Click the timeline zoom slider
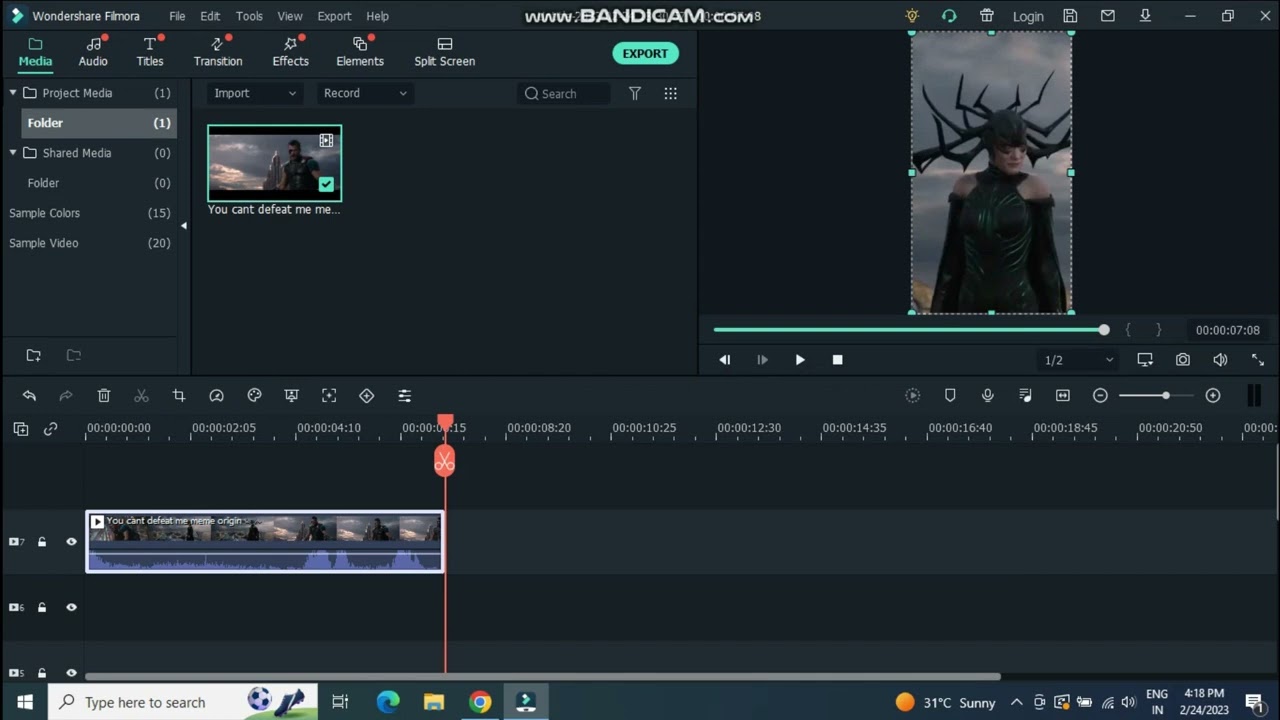1280x720 pixels. click(1156, 396)
